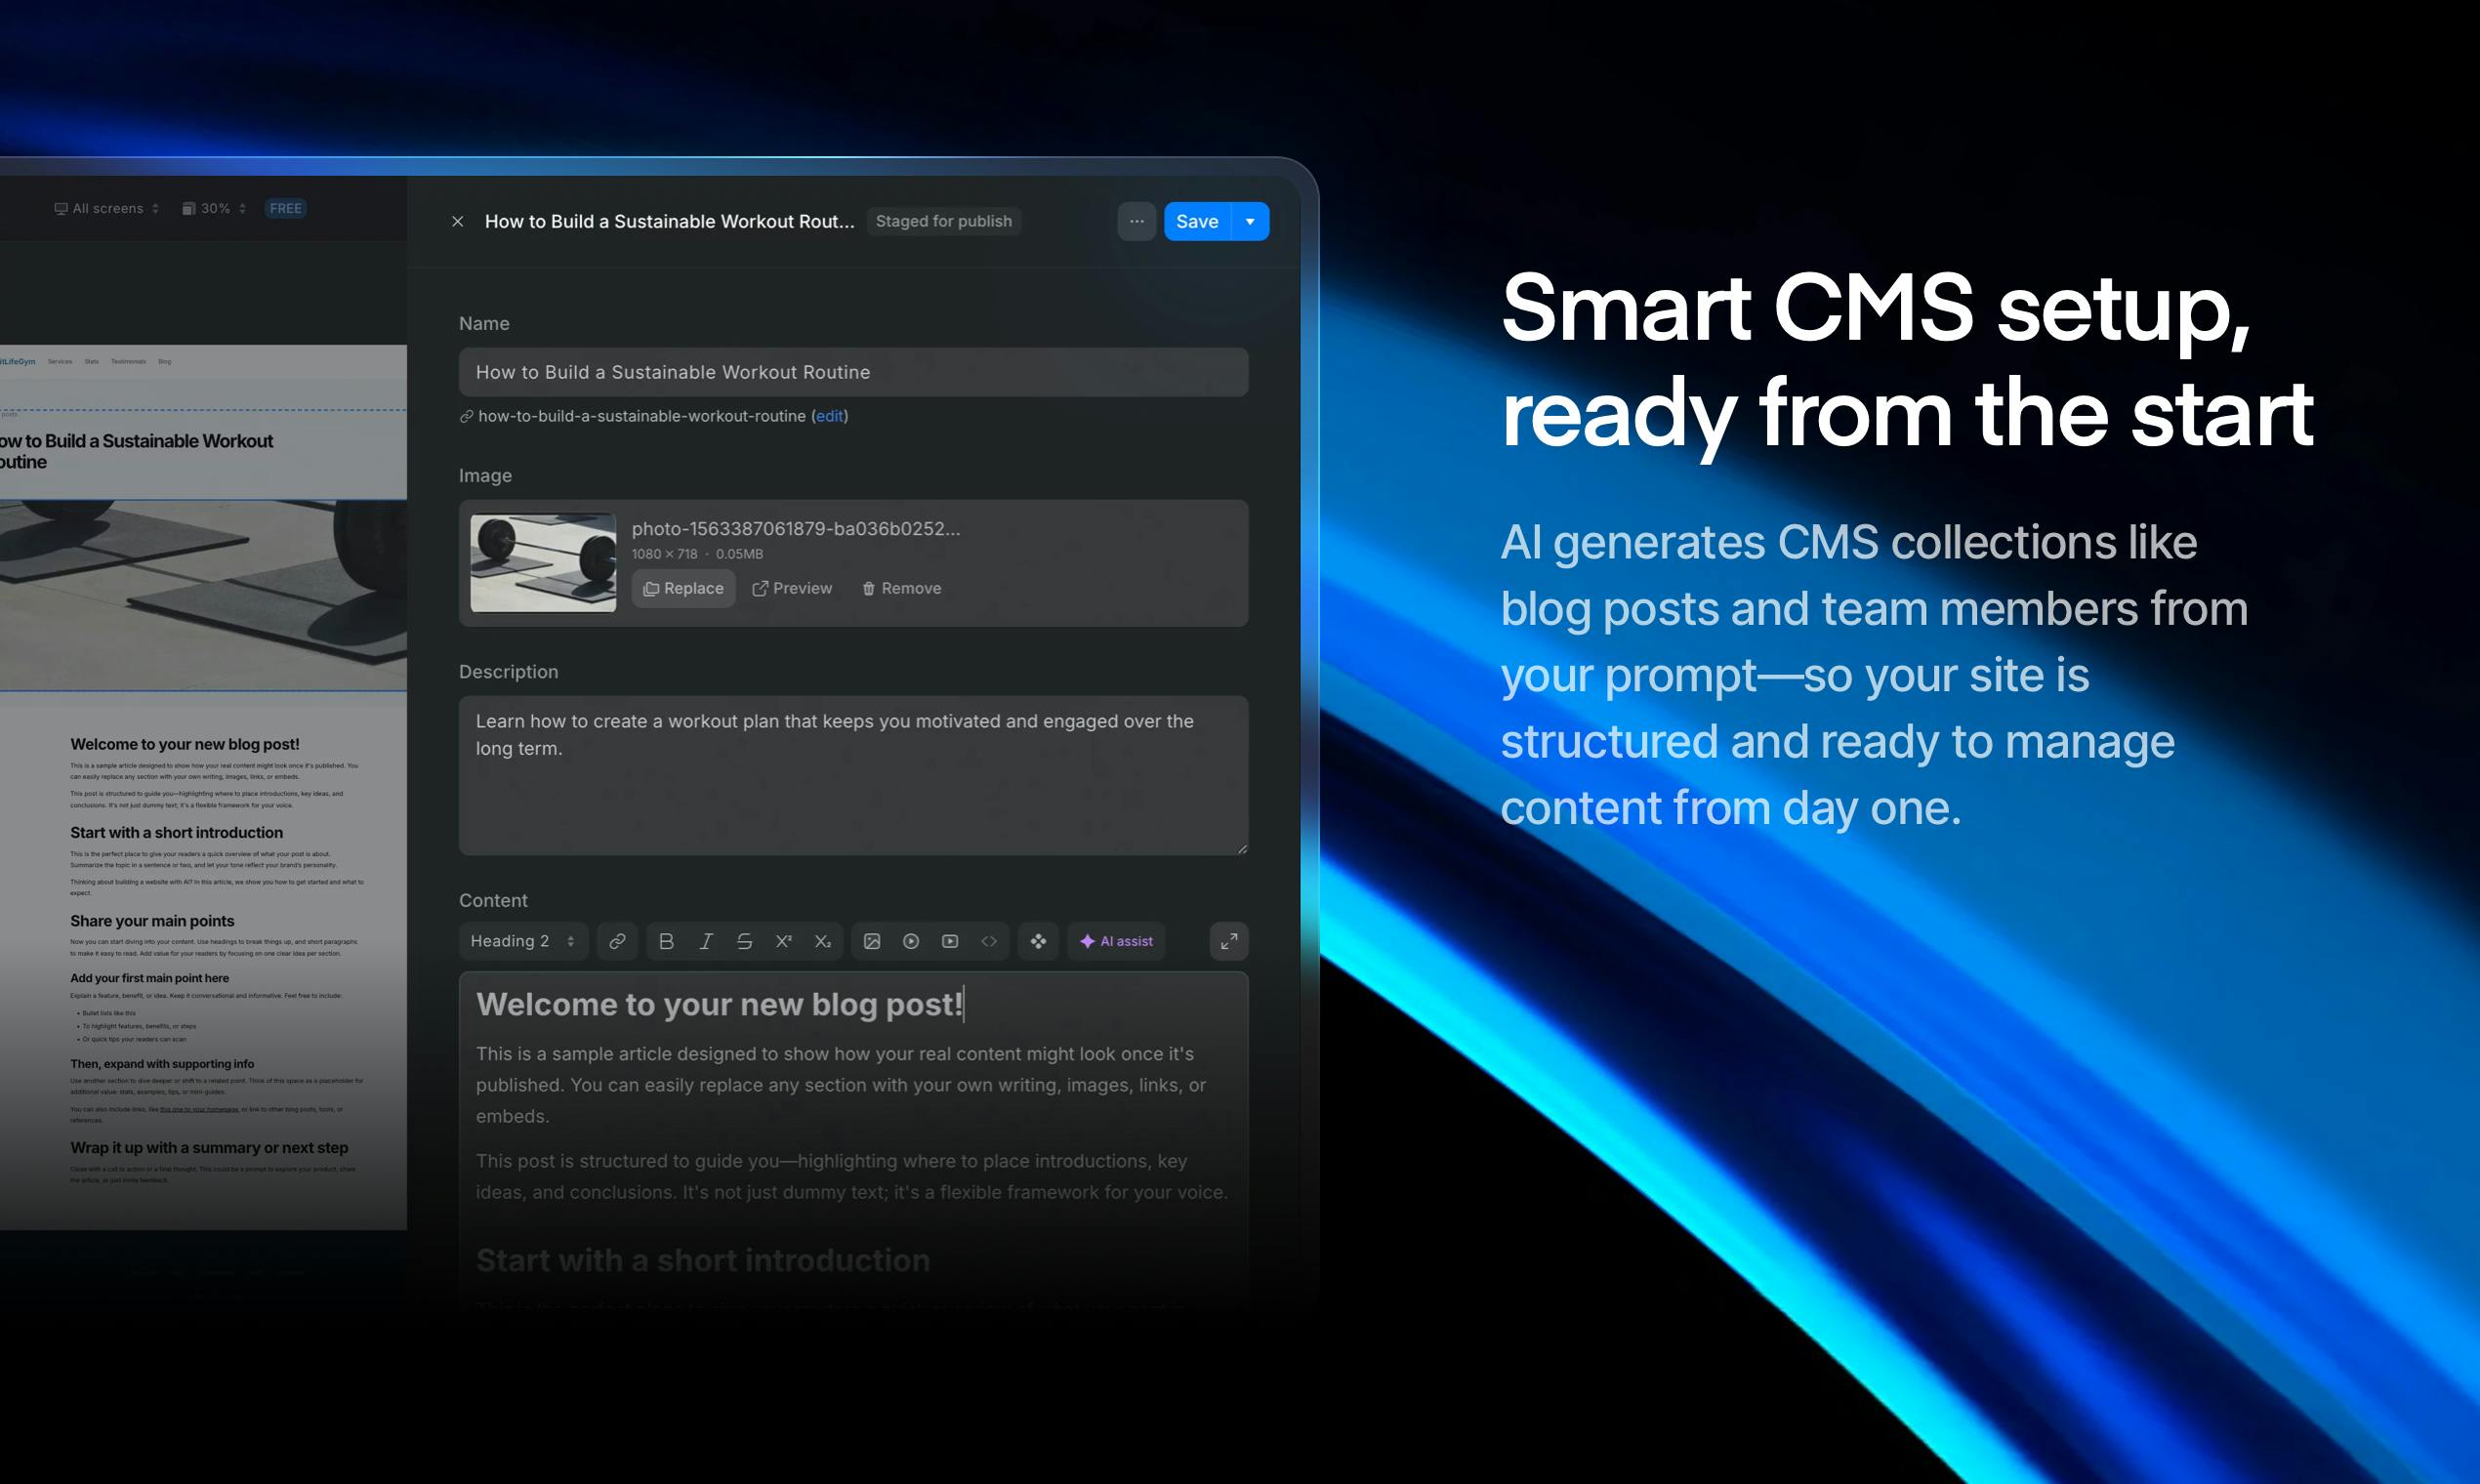Preview the uploaded image

pos(792,589)
